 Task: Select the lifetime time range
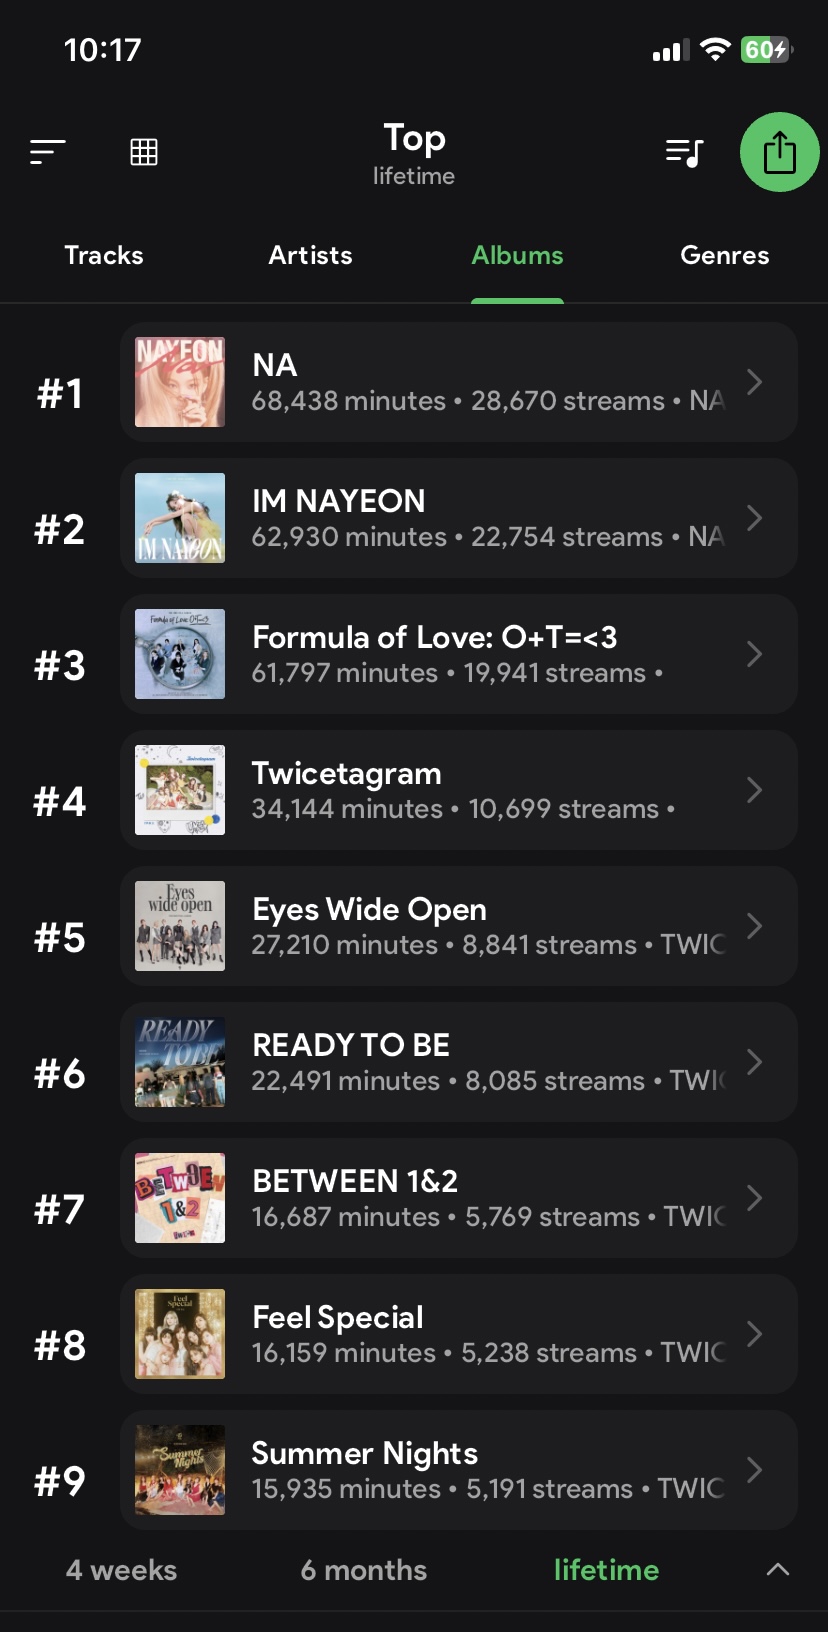[x=606, y=1570]
